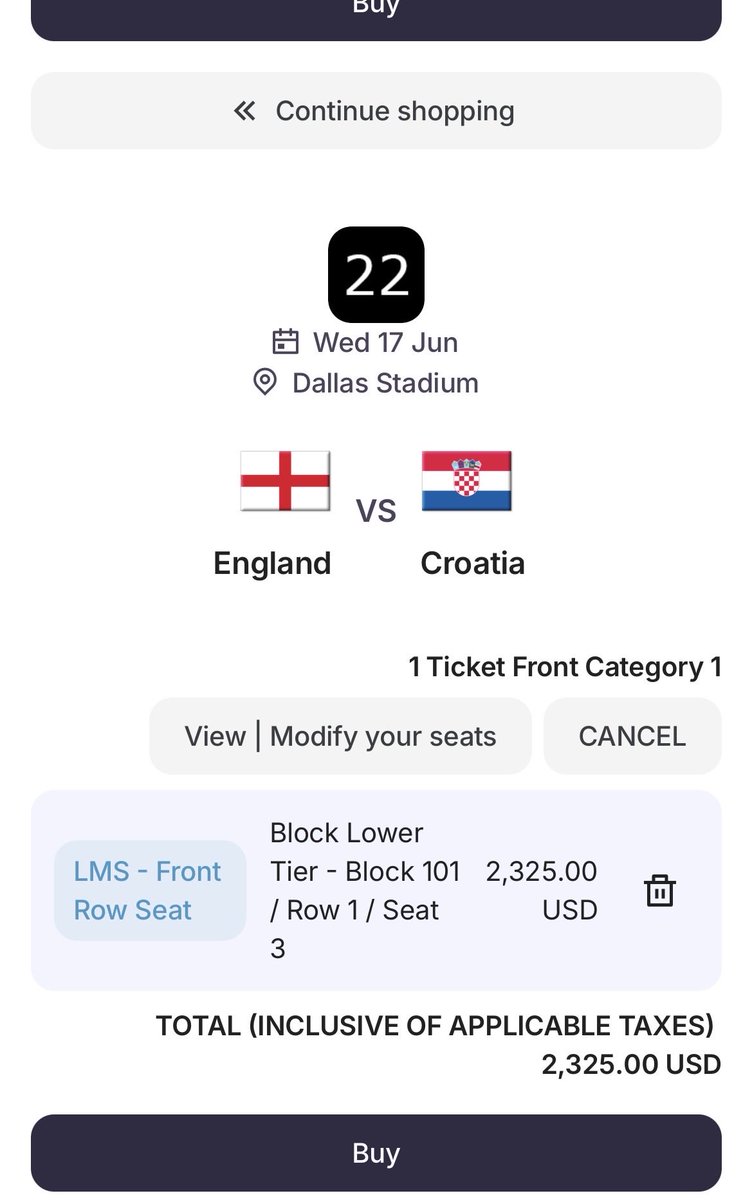This screenshot has height=1200, width=752.
Task: Click the Dallas Stadium venue text
Action: (385, 383)
